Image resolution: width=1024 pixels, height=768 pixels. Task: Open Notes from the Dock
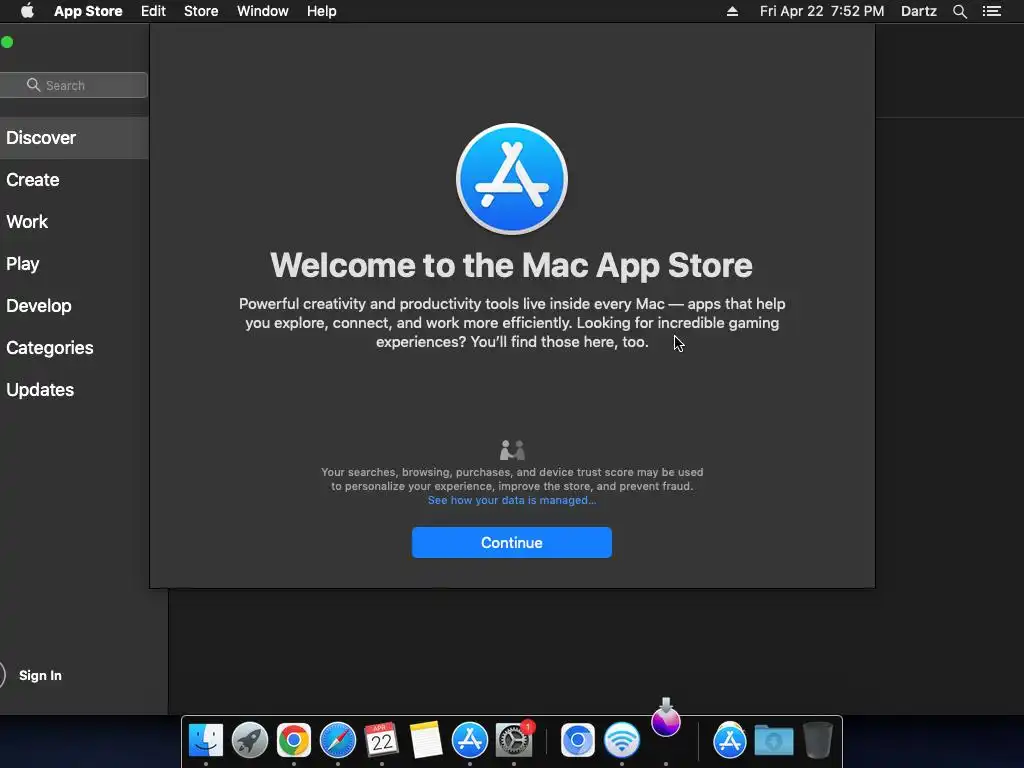[426, 741]
